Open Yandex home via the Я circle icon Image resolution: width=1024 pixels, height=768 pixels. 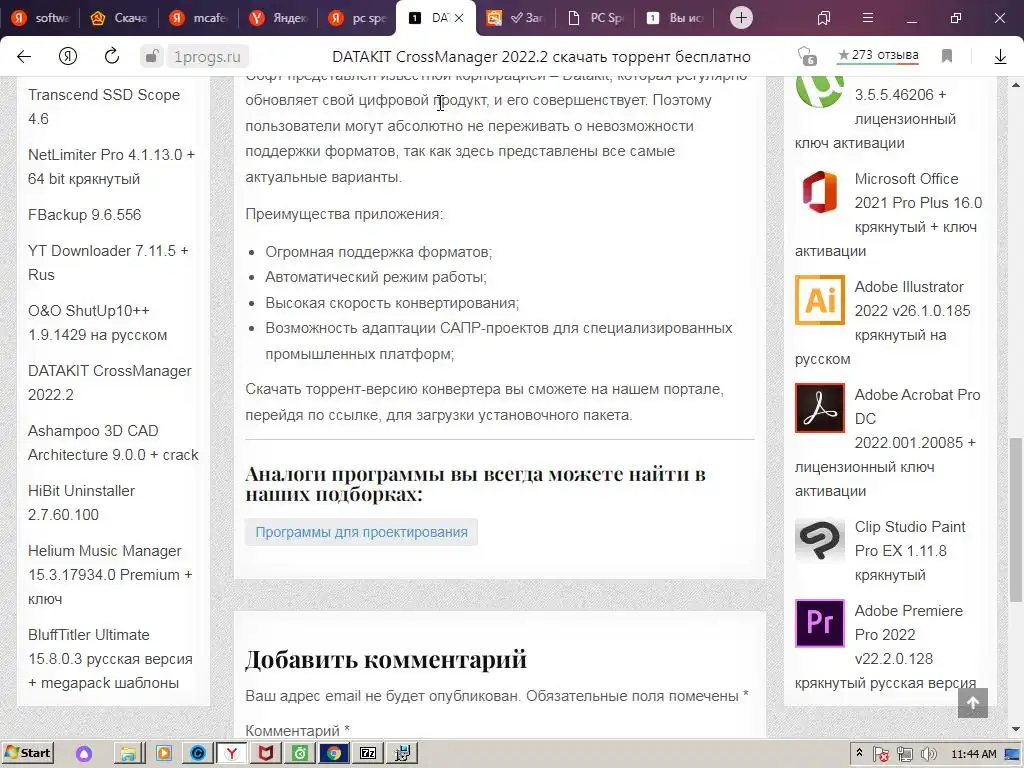tap(68, 57)
